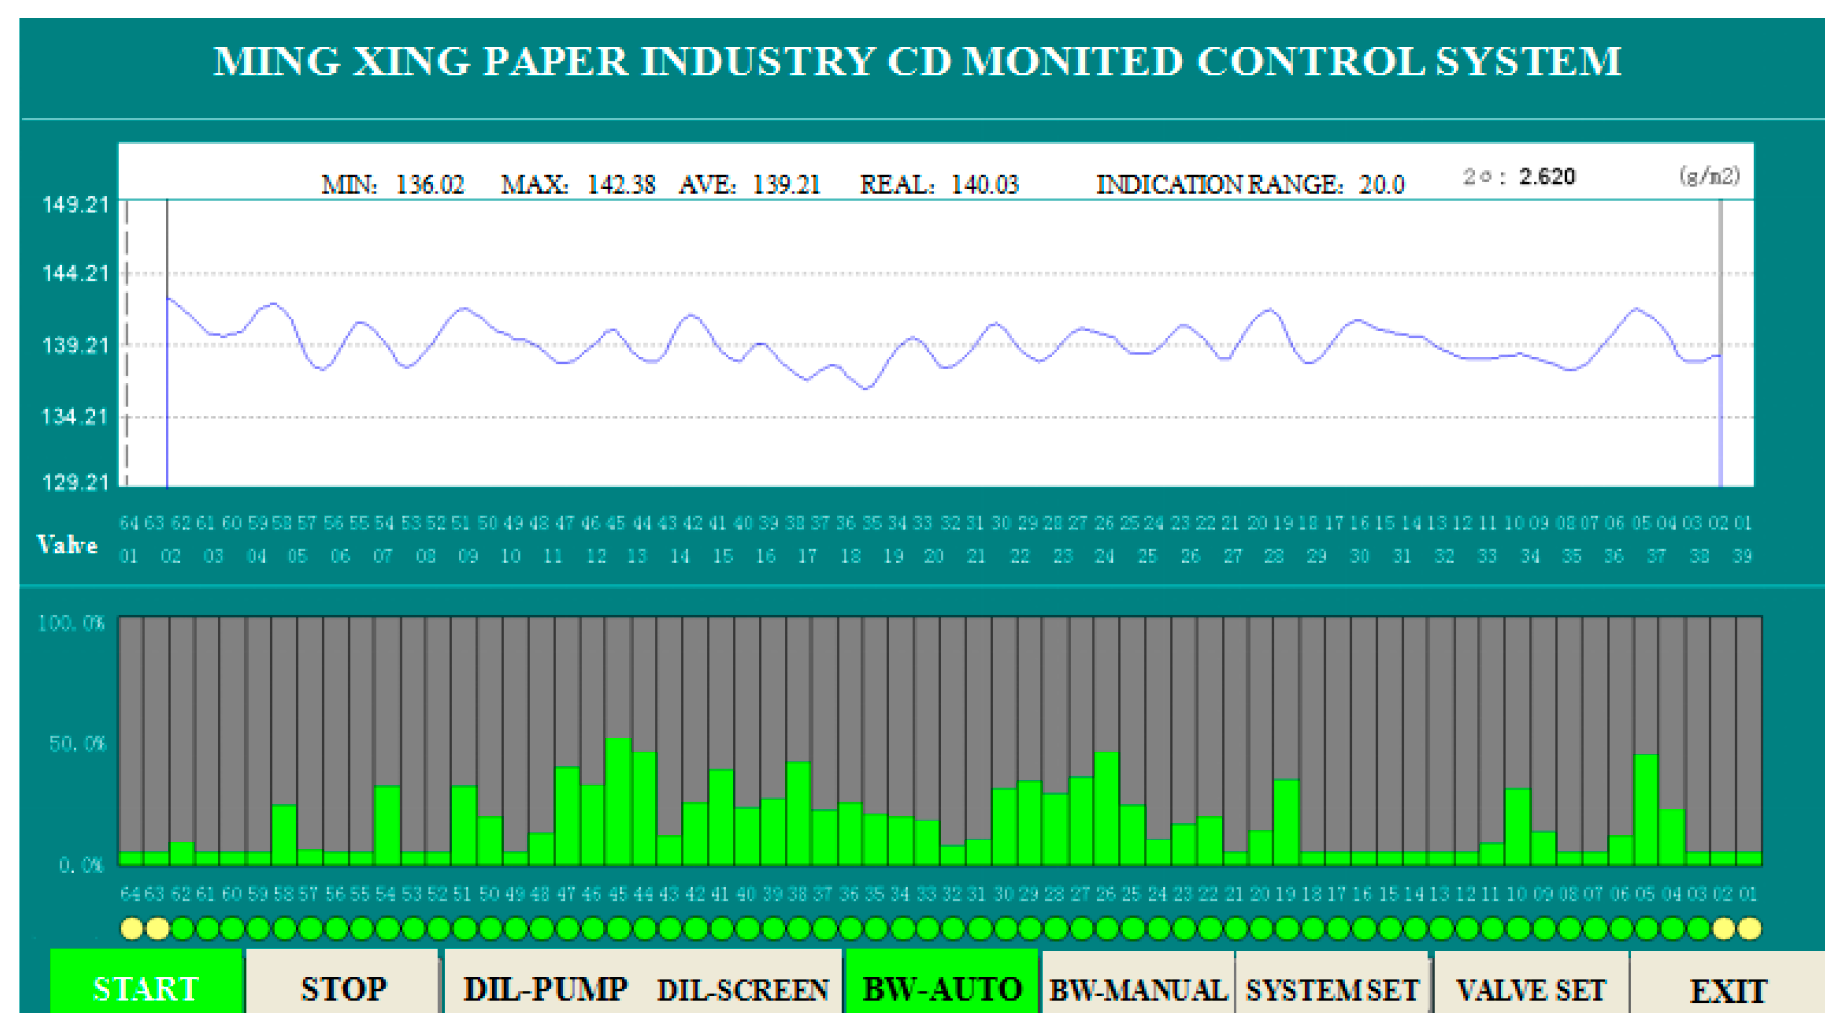Select the valve 45 opening bar

pyautogui.click(x=618, y=801)
